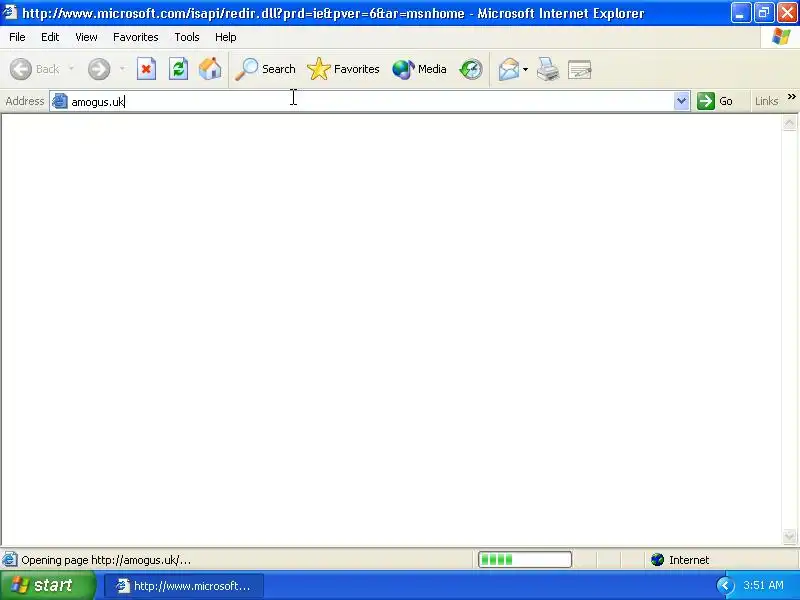Image resolution: width=800 pixels, height=600 pixels.
Task: Stop loading with the red X button
Action: pyautogui.click(x=146, y=69)
